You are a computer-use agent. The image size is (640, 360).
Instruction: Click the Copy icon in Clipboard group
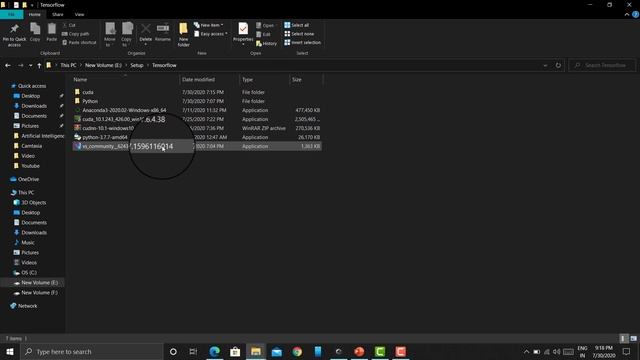click(35, 32)
